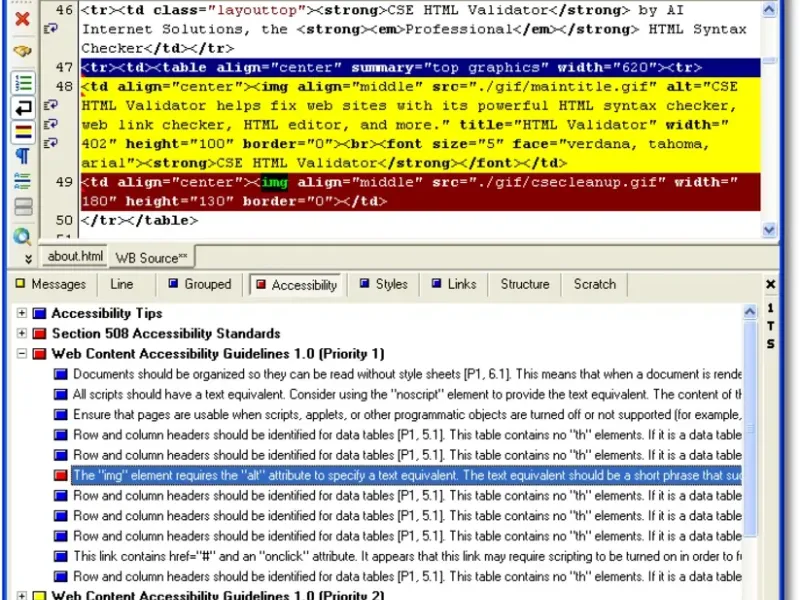Click the formatted text lines icon
The height and width of the screenshot is (600, 800).
[23, 180]
